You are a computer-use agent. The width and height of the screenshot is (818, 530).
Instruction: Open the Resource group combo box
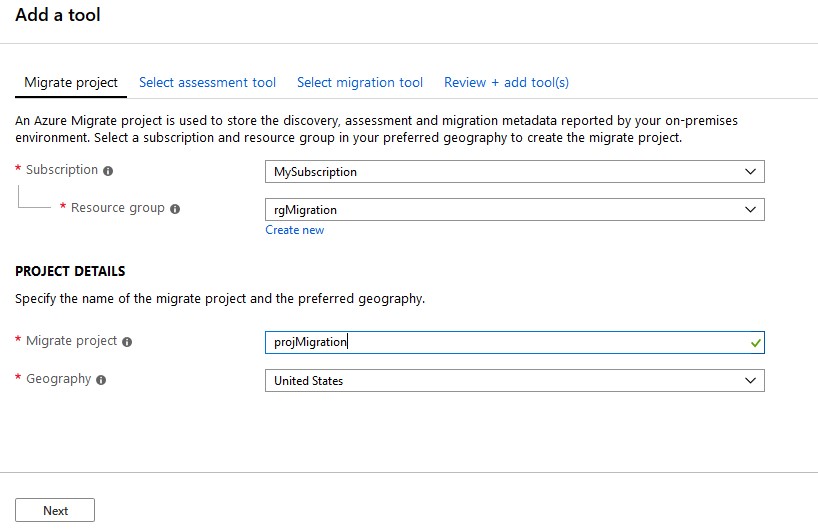(514, 210)
